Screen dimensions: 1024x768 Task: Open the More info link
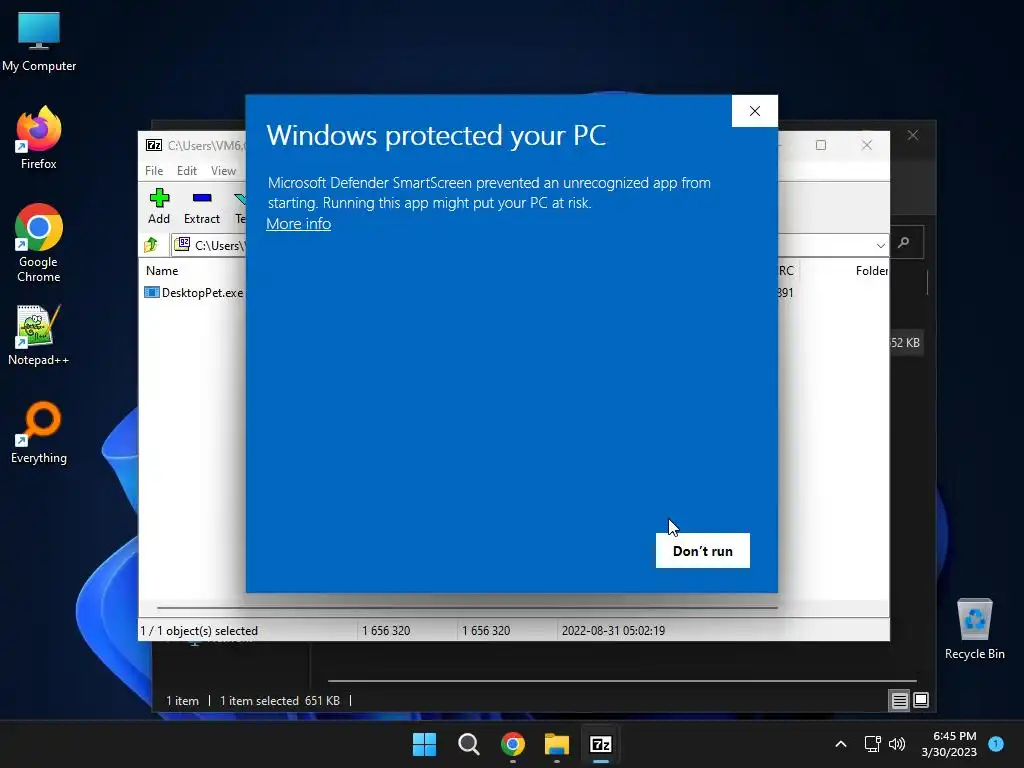[x=298, y=224]
